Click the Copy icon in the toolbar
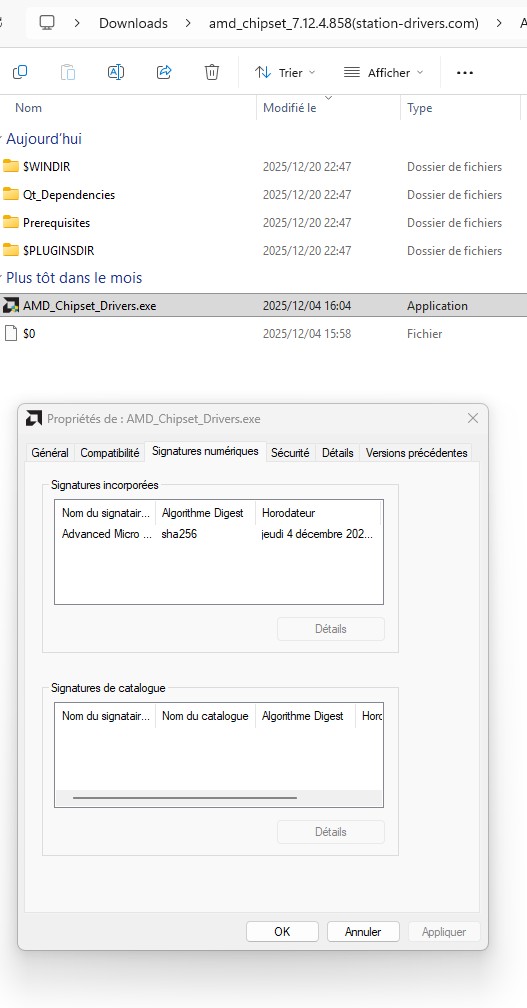Screen dimensions: 527x1008 (20, 72)
